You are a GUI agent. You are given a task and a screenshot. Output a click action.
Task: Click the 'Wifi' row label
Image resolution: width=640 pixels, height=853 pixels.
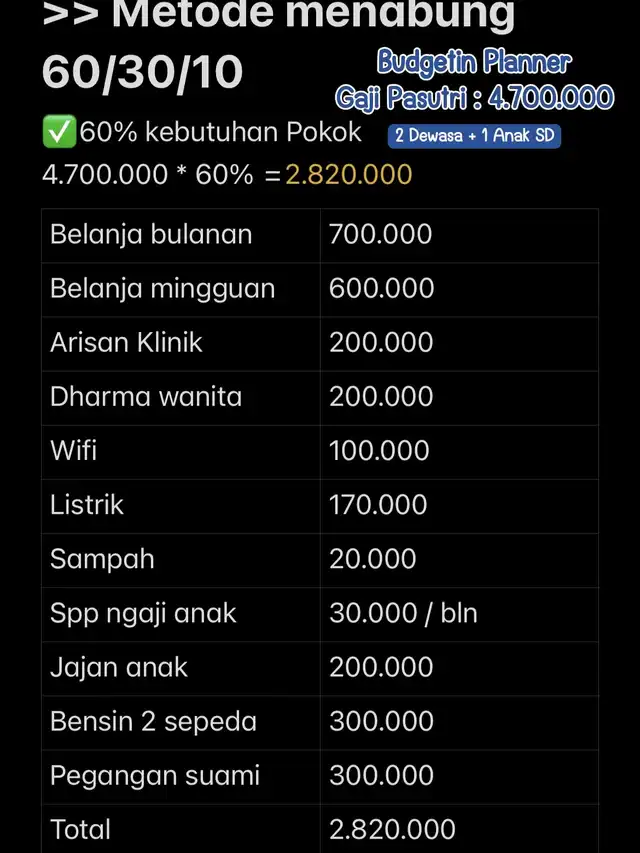73,450
